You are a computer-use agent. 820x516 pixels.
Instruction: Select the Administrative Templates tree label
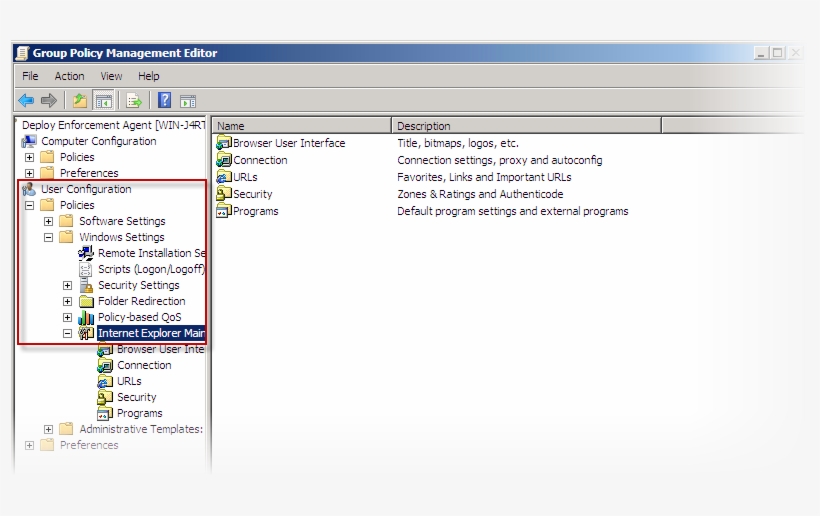[141, 429]
